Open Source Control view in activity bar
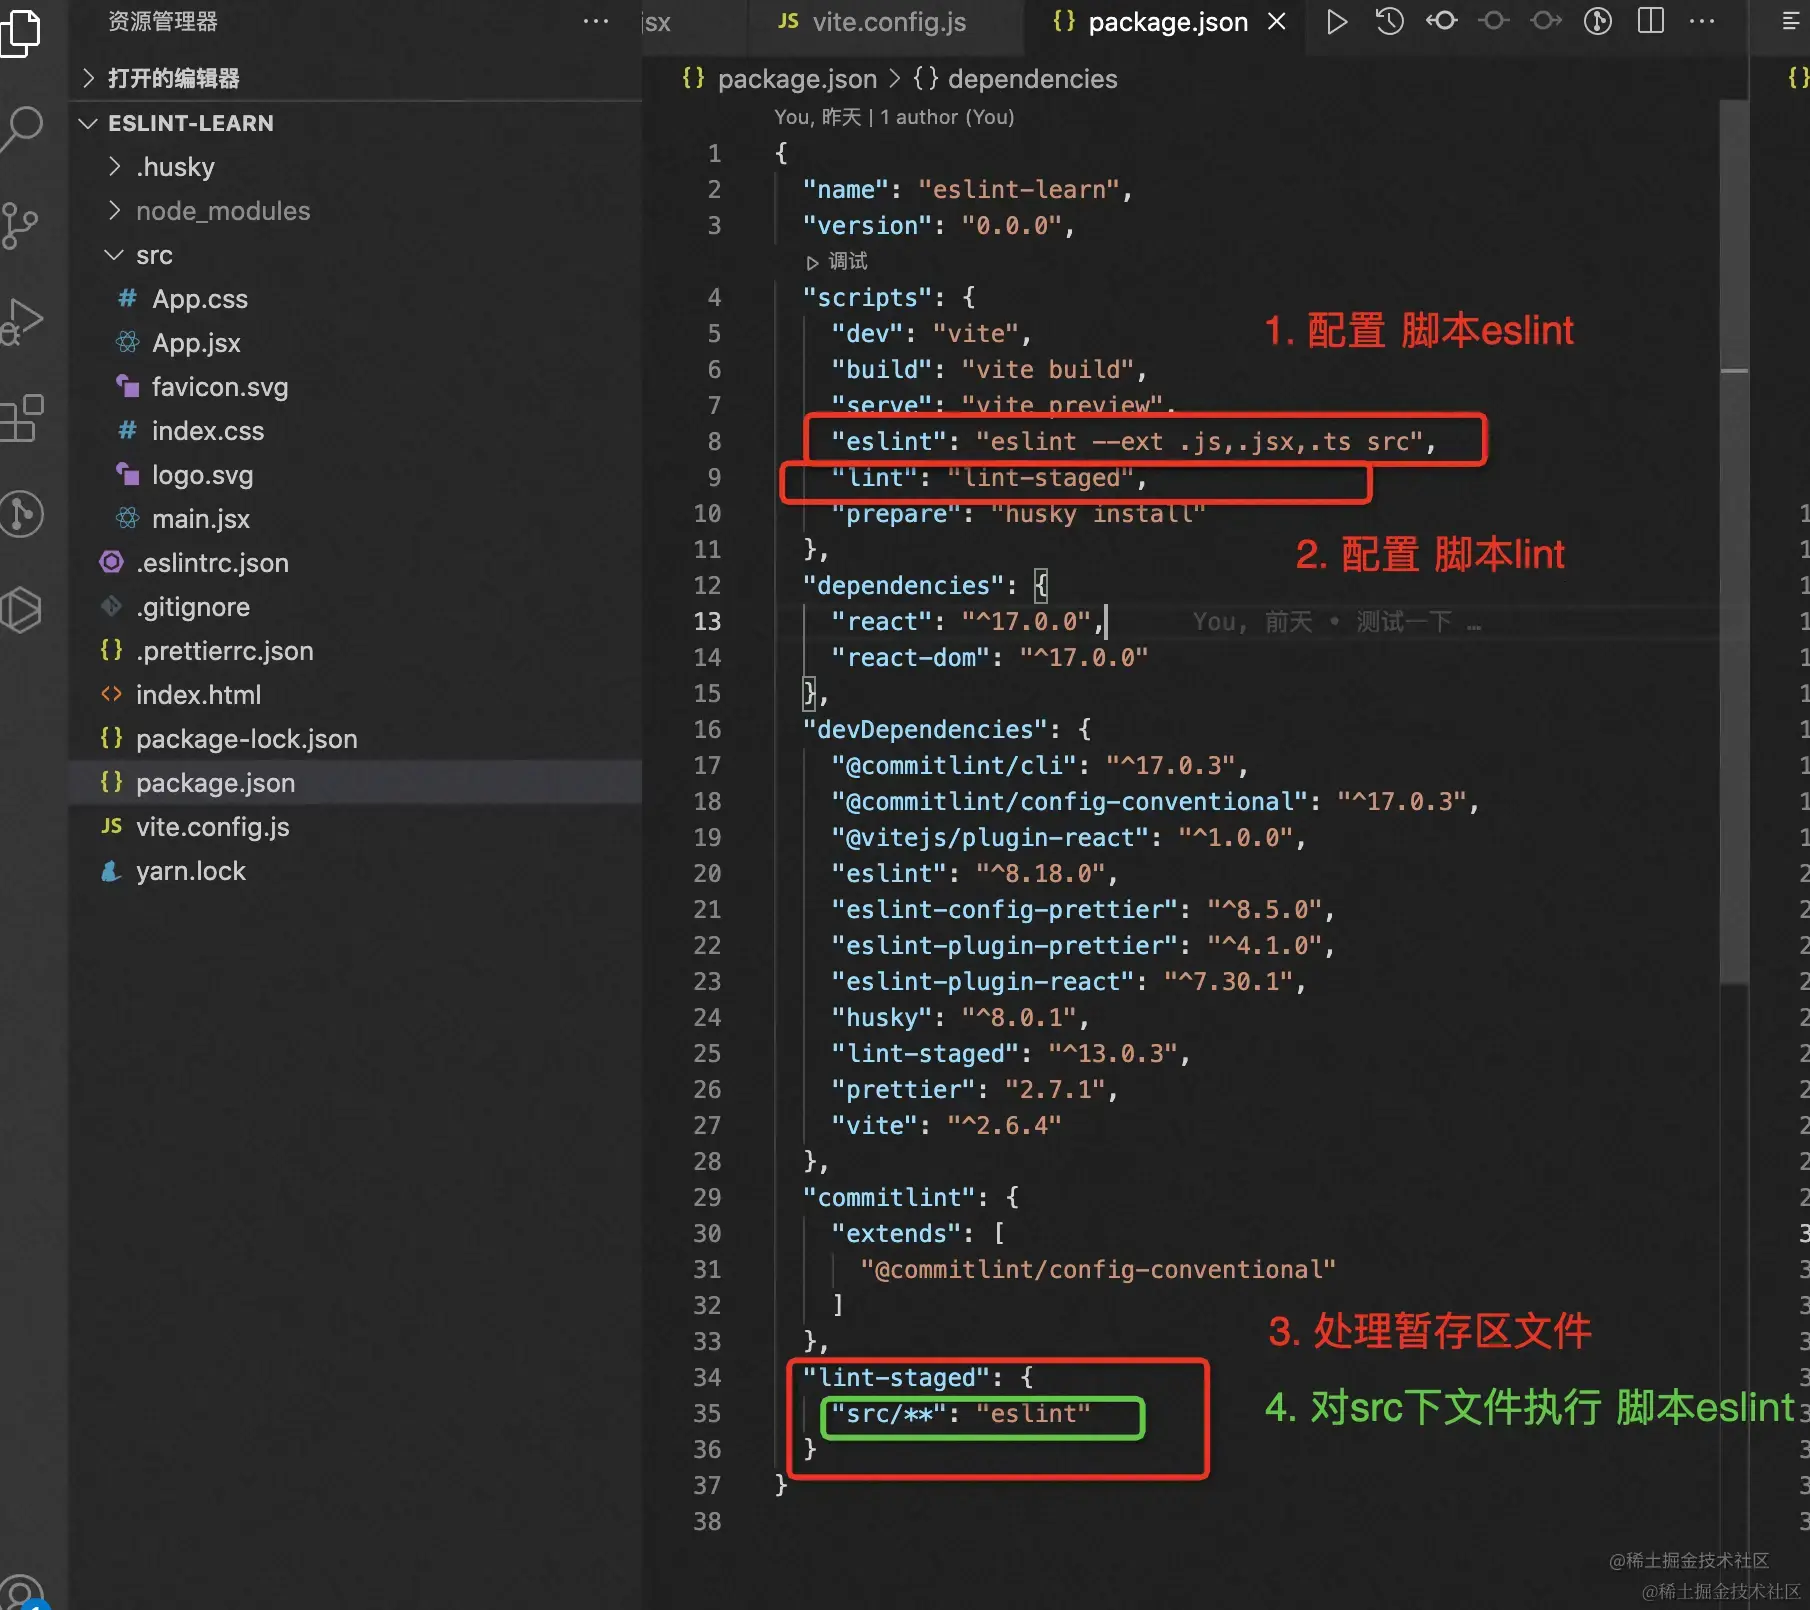This screenshot has width=1810, height=1610. [20, 226]
